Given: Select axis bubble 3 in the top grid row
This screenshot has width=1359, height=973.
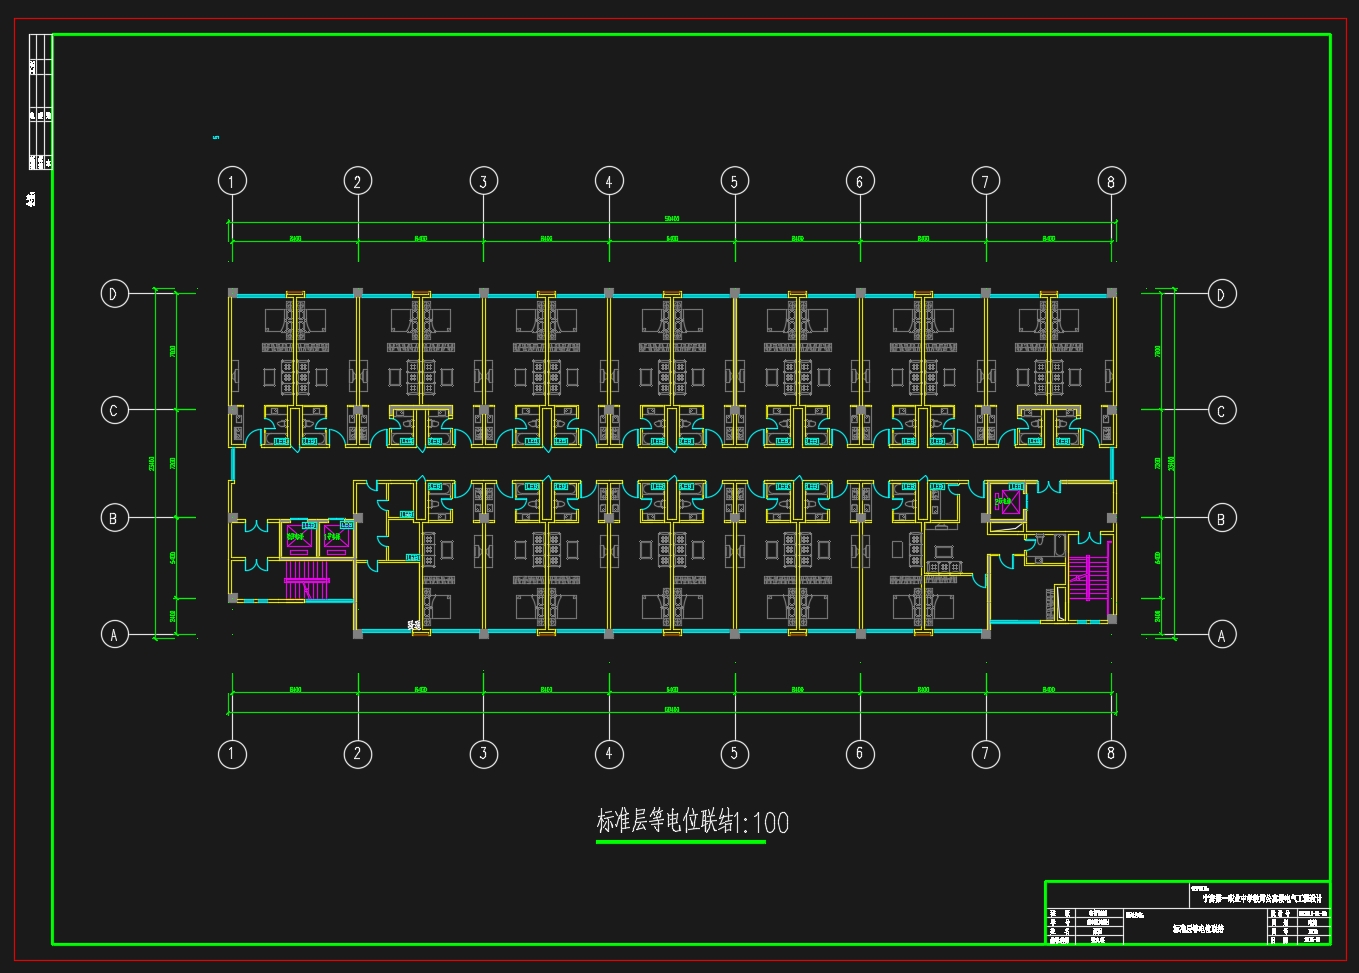Looking at the screenshot, I should 484,181.
